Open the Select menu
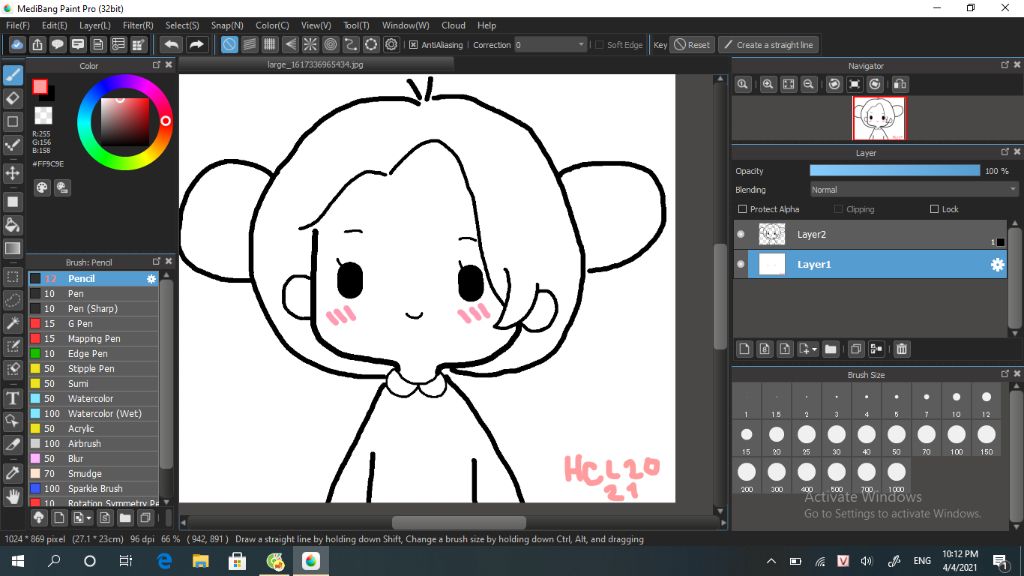Screen dimensions: 1024x576 coord(182,25)
